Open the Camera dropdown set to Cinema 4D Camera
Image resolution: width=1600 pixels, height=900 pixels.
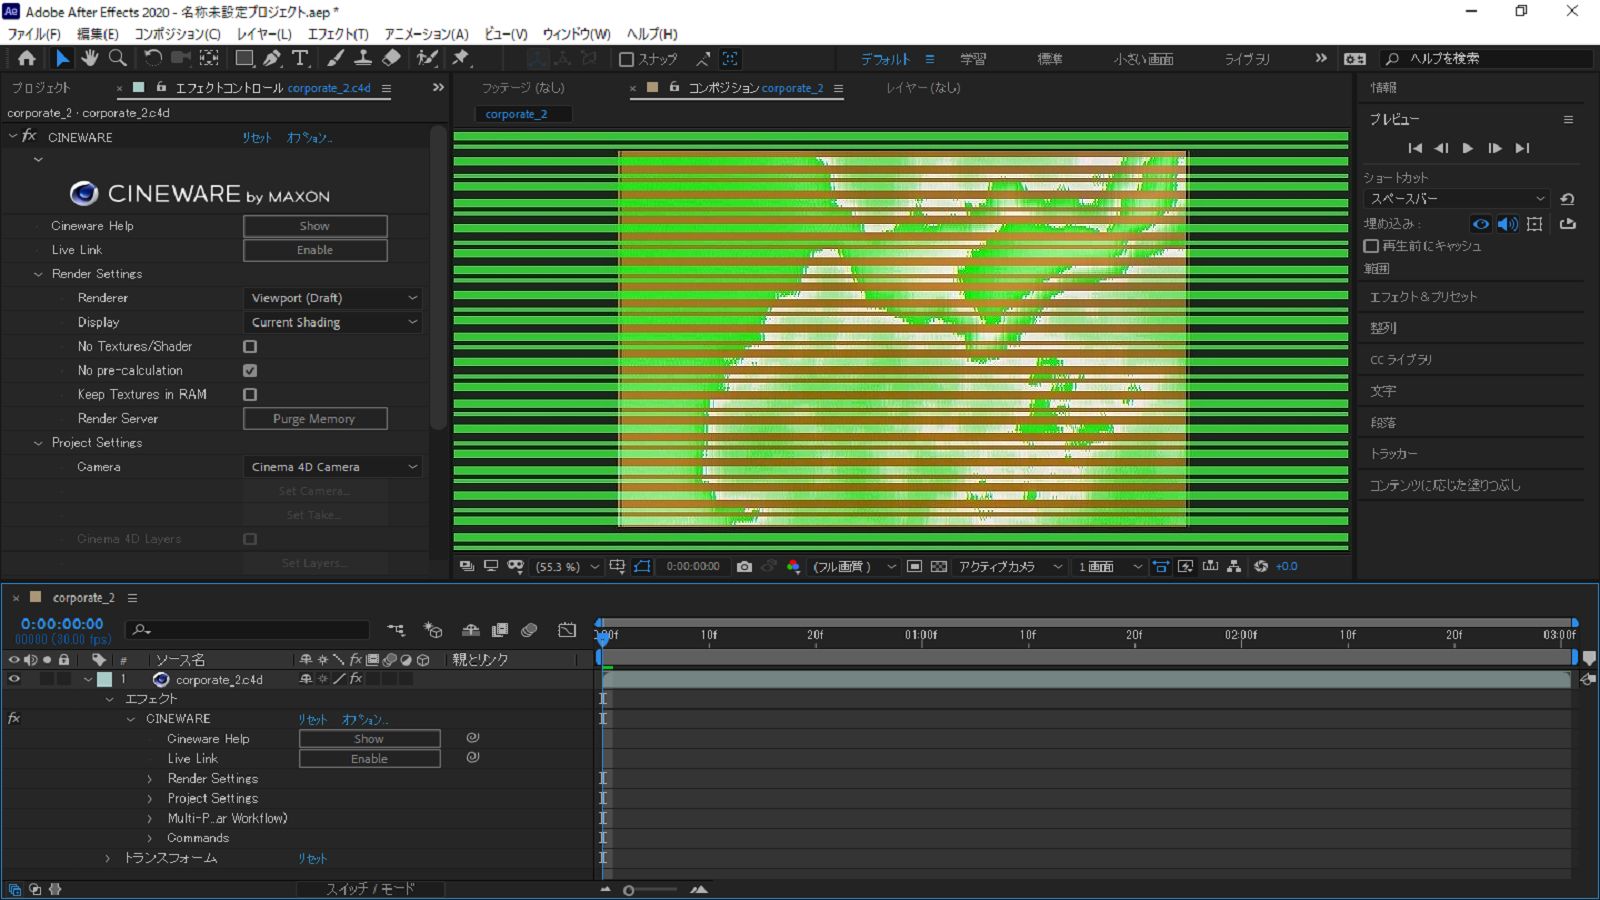(x=333, y=467)
